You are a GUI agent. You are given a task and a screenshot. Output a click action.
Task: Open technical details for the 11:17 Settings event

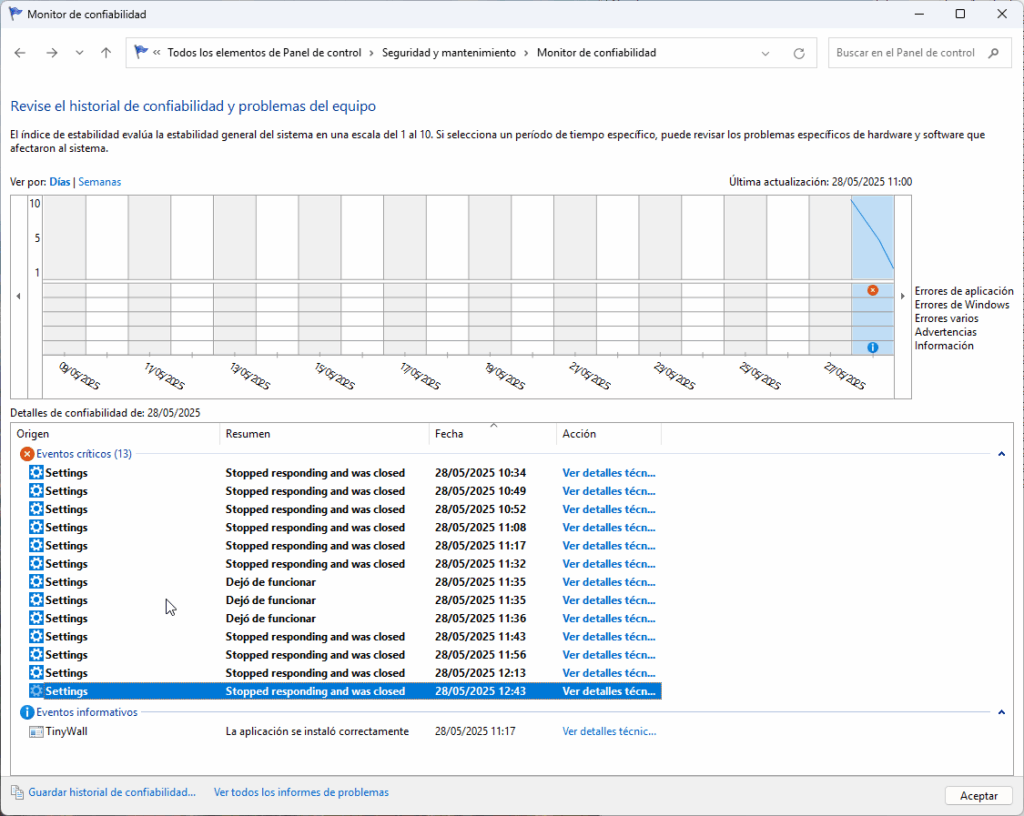click(x=609, y=546)
